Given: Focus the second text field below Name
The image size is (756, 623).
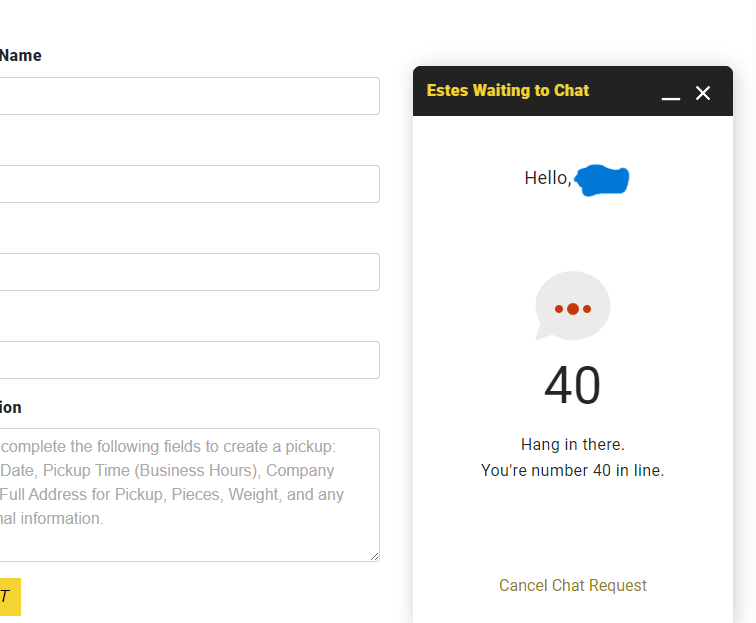Looking at the screenshot, I should point(188,184).
